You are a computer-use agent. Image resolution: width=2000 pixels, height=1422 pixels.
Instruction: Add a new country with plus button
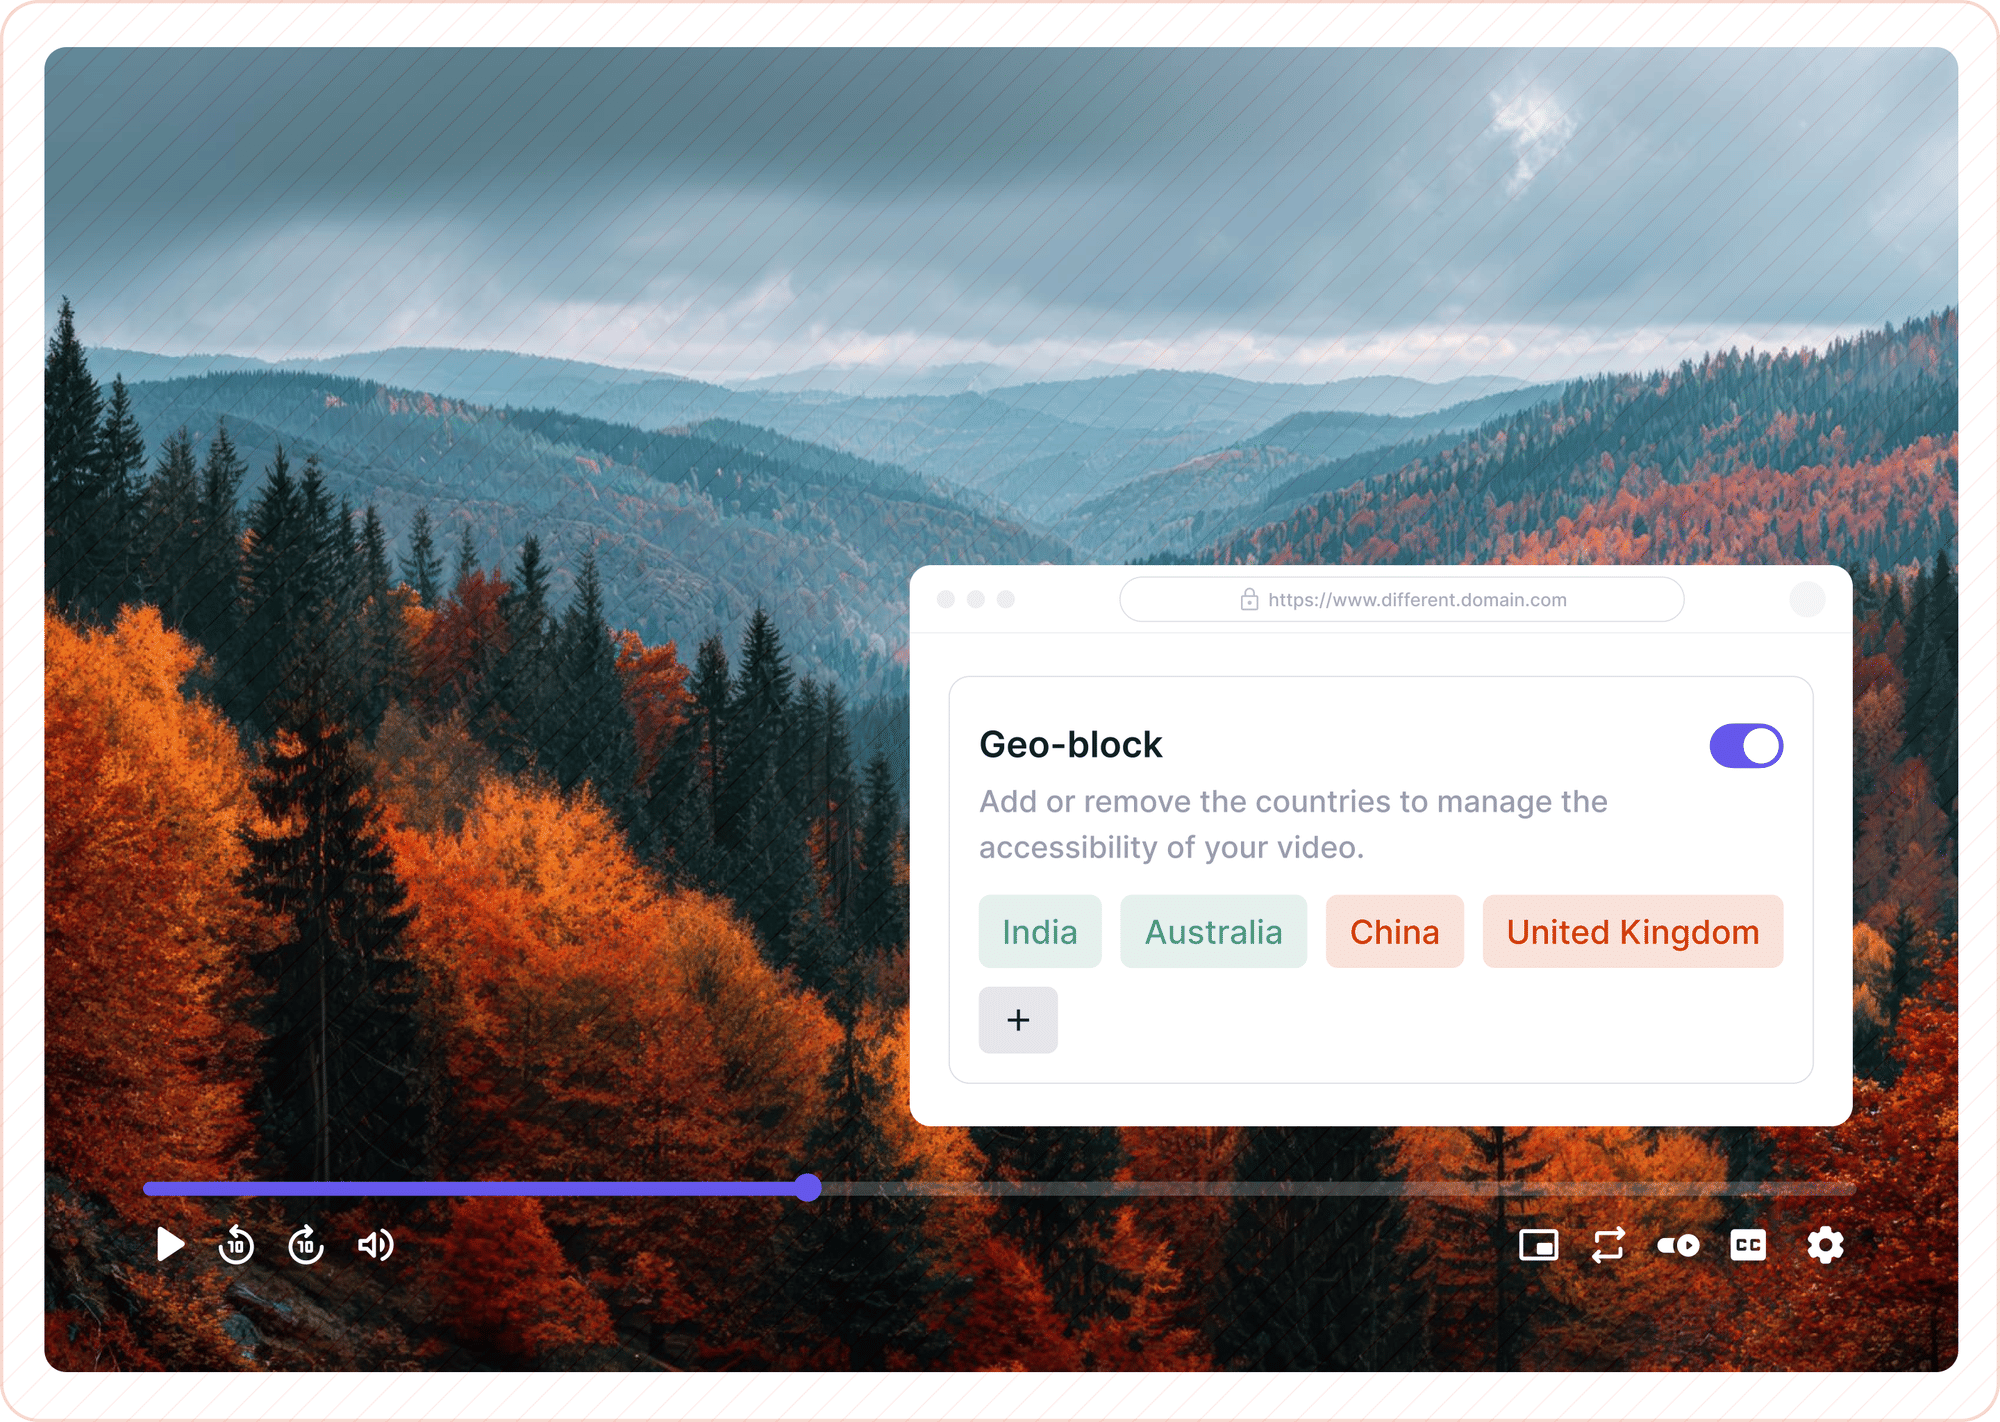point(1018,1020)
